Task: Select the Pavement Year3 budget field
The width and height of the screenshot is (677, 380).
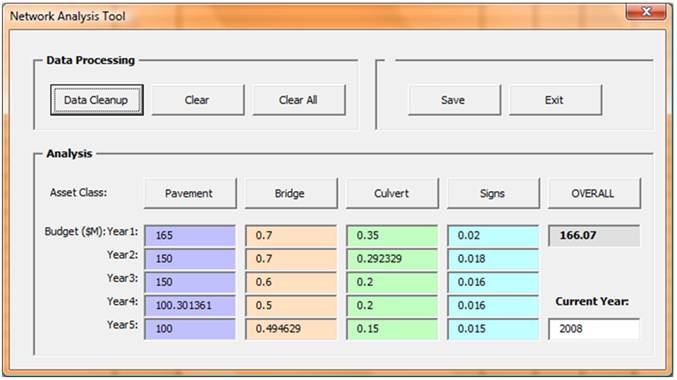Action: click(190, 282)
